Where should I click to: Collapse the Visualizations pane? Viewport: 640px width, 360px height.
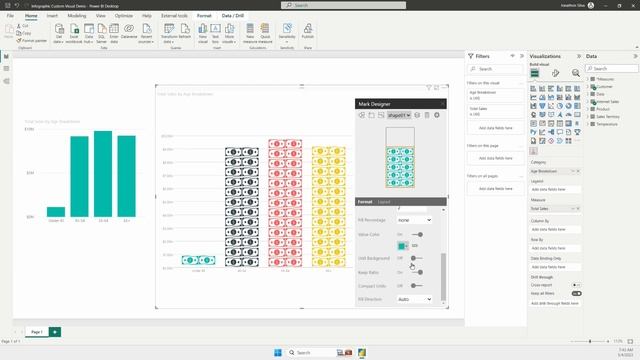coord(578,56)
